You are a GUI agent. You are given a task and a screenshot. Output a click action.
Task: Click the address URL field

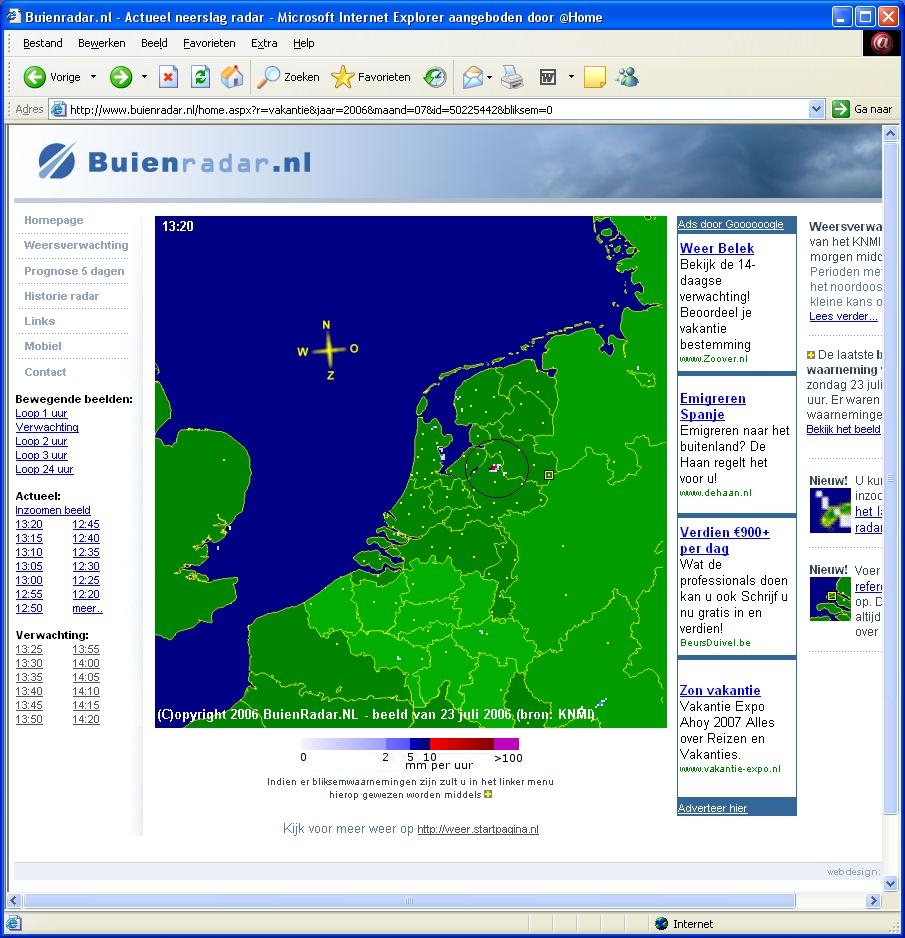(x=438, y=109)
